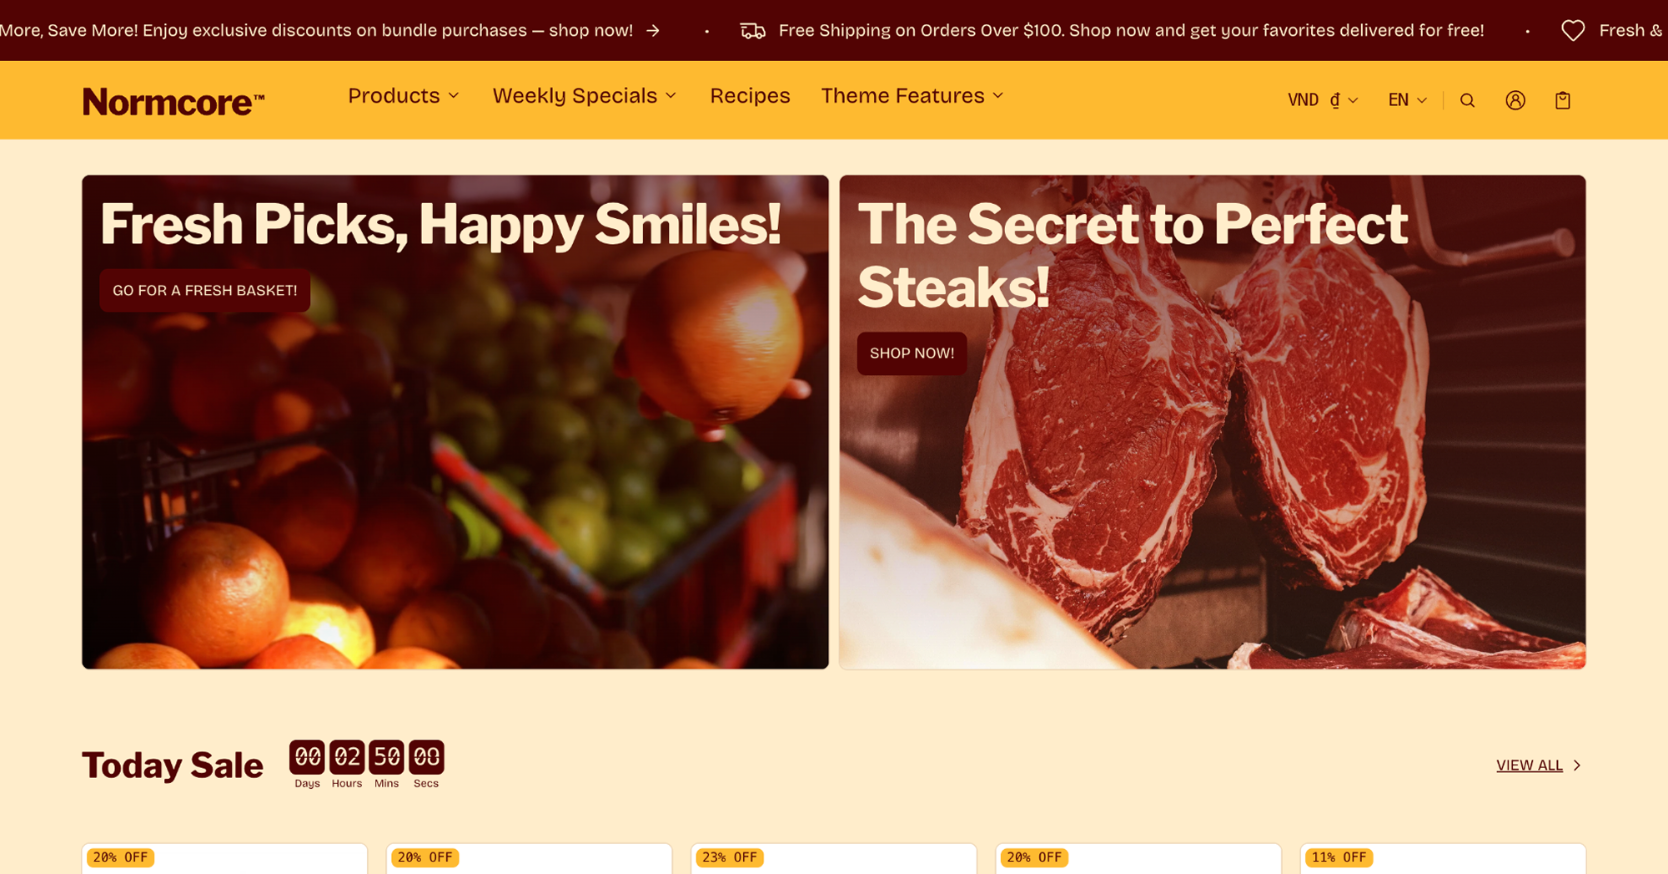Click the Shop Now button on steaks banner
1668x874 pixels.
point(912,354)
